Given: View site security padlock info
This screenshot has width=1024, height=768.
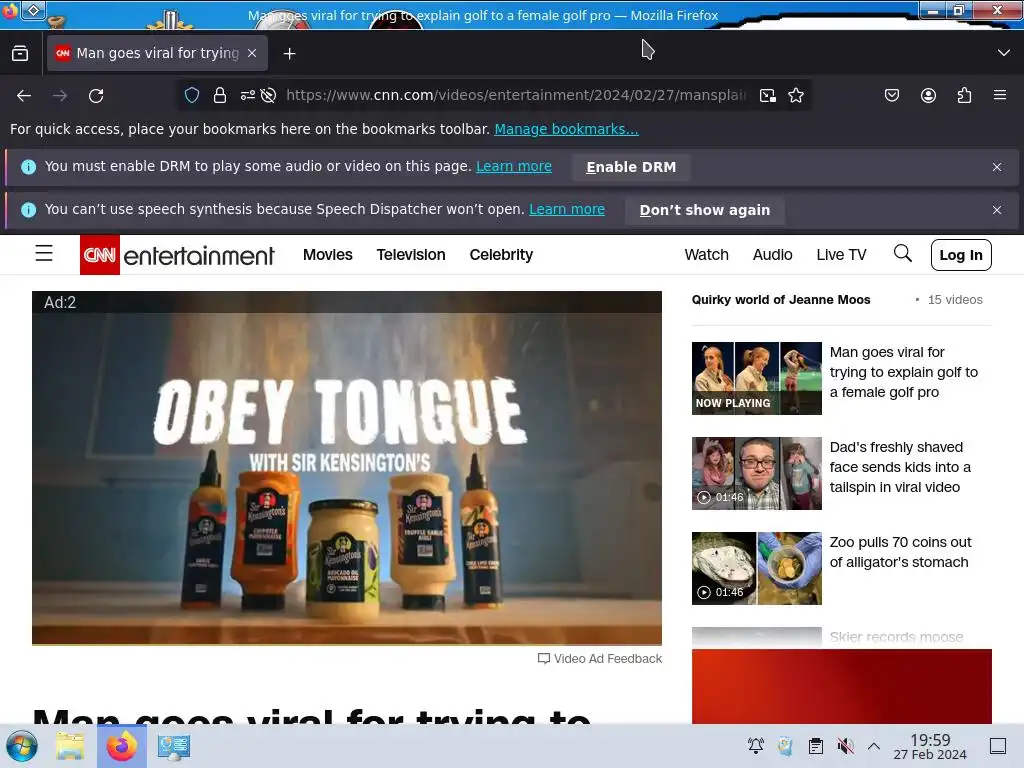Looking at the screenshot, I should click(x=220, y=95).
